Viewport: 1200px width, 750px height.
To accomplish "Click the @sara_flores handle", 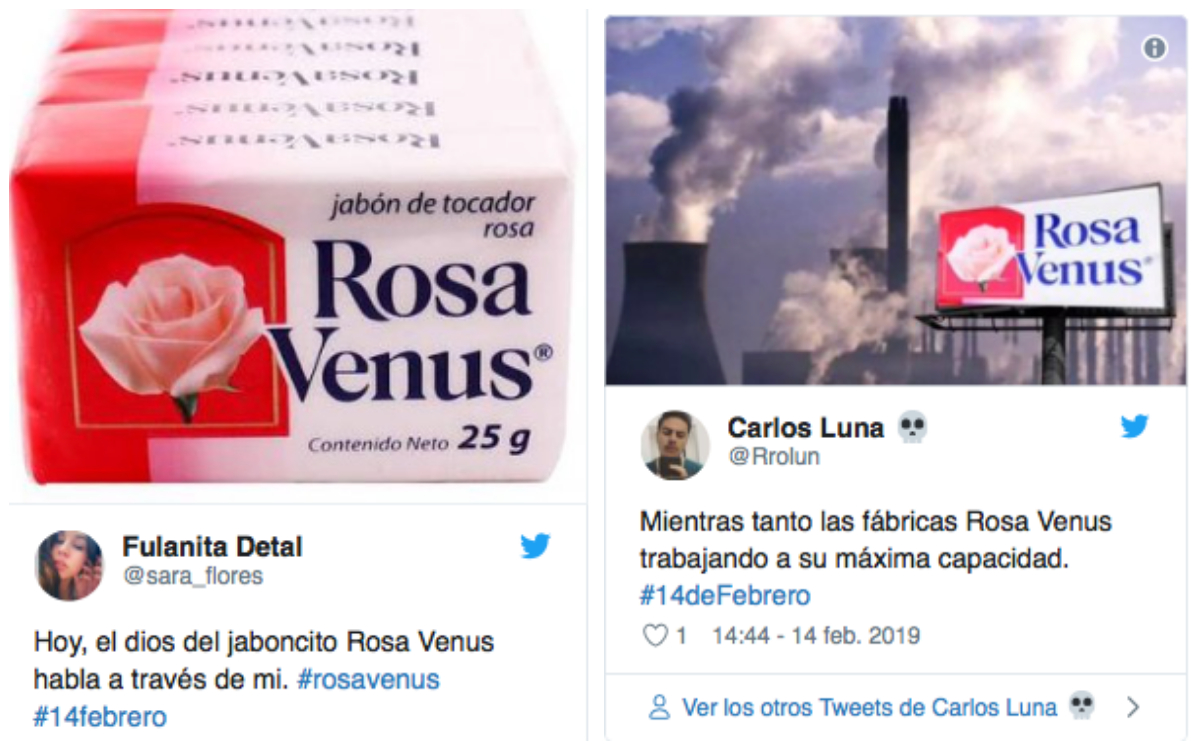I will point(193,576).
